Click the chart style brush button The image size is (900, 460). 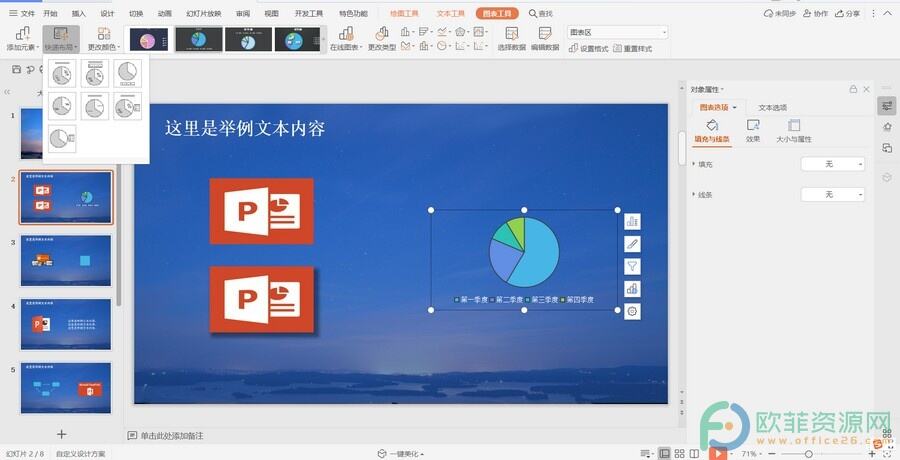[632, 244]
